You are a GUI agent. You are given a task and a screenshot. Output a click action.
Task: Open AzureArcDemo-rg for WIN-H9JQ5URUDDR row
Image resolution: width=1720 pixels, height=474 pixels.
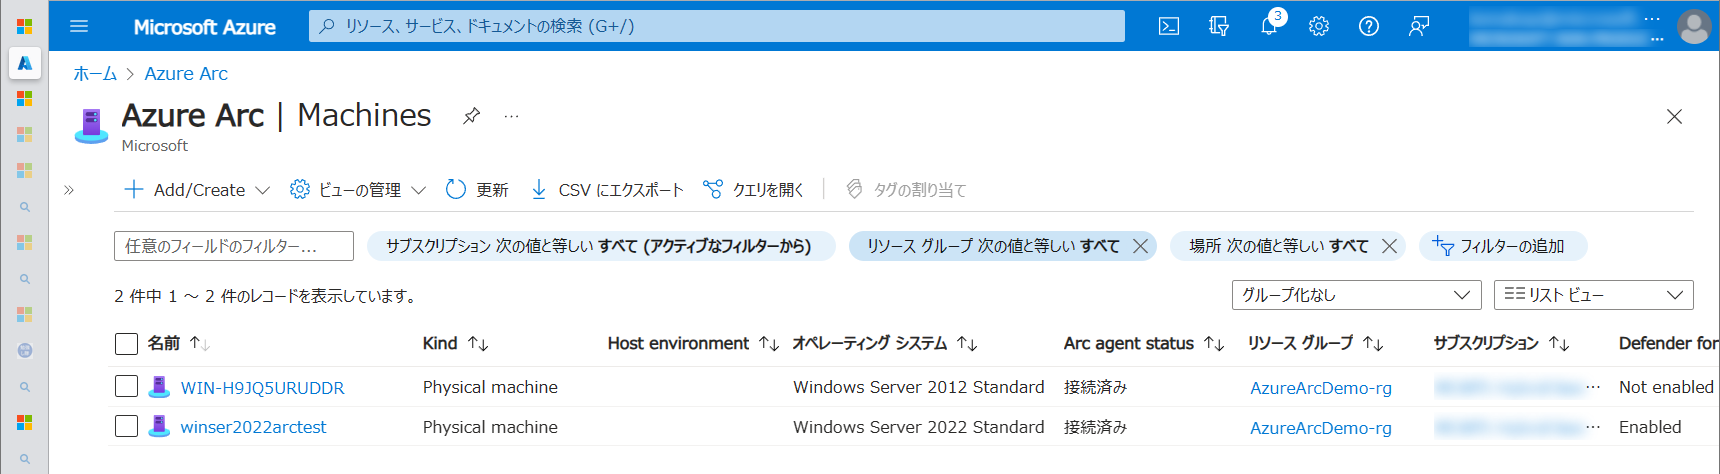pos(1321,388)
